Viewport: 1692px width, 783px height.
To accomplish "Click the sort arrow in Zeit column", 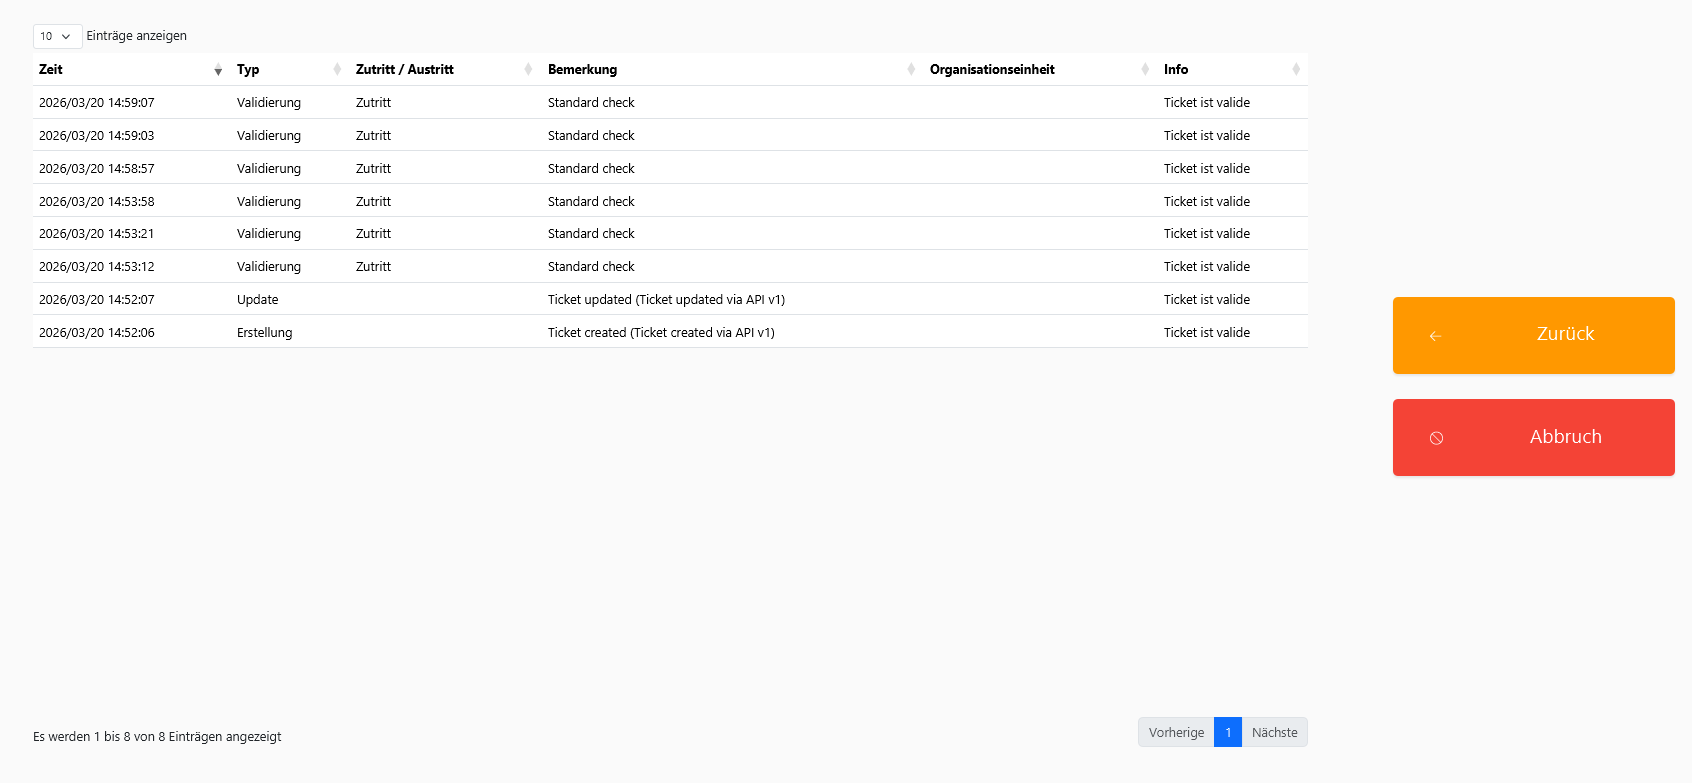I will click(x=218, y=70).
